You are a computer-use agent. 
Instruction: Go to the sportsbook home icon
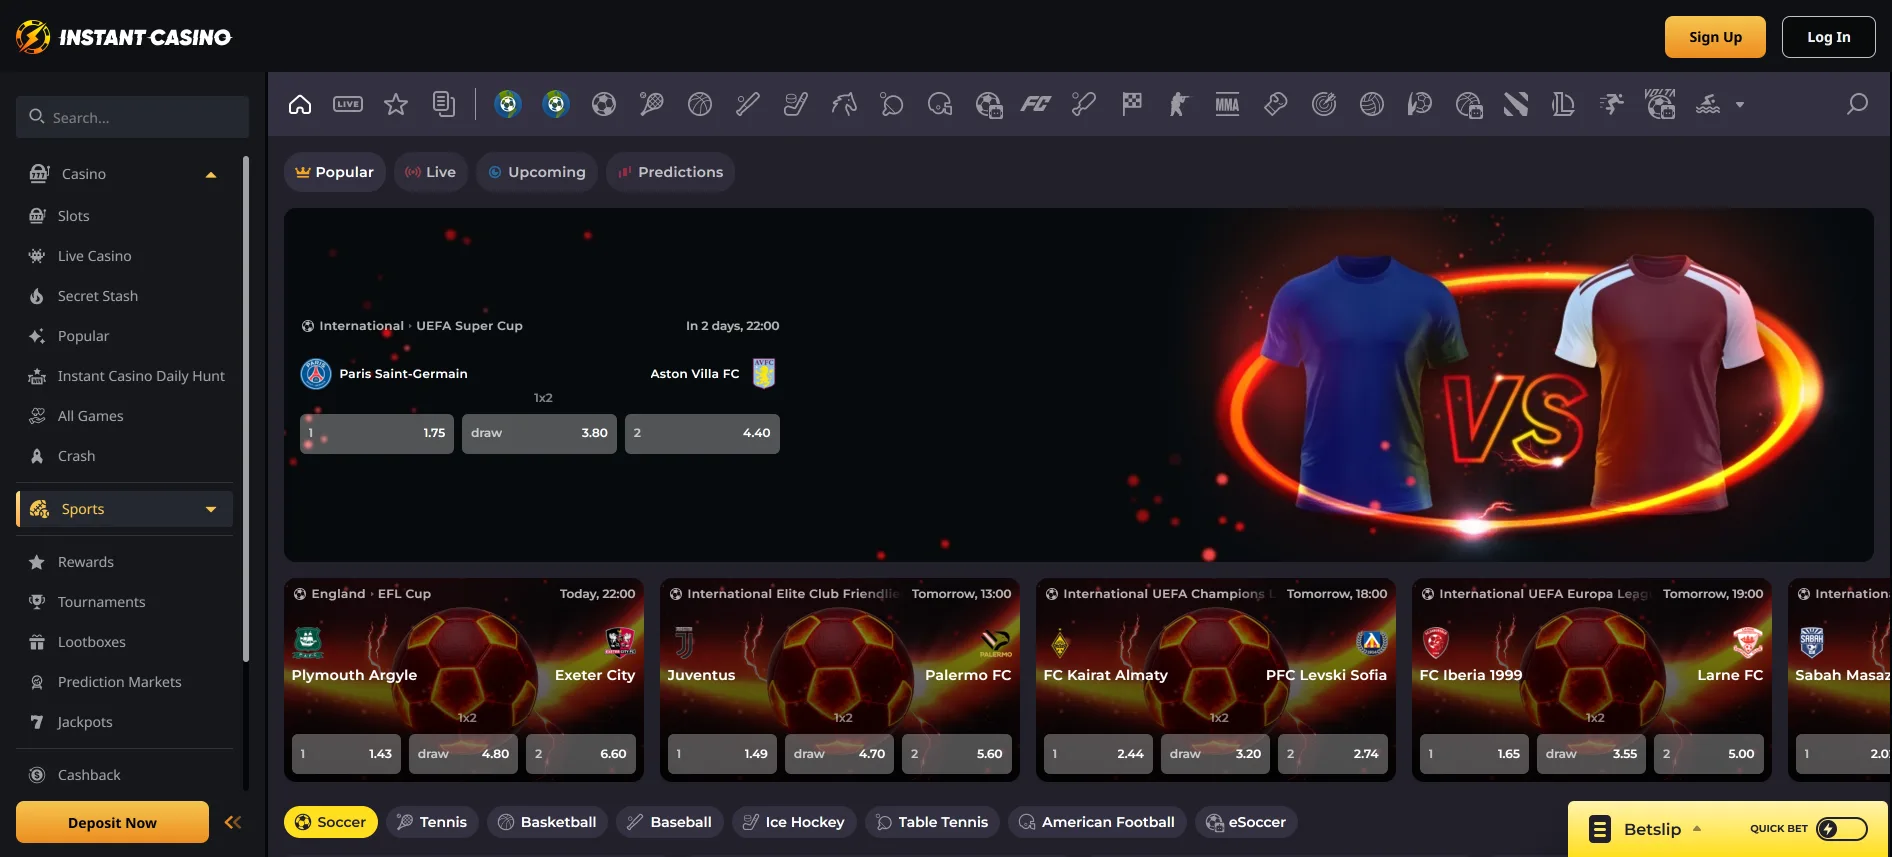click(300, 104)
